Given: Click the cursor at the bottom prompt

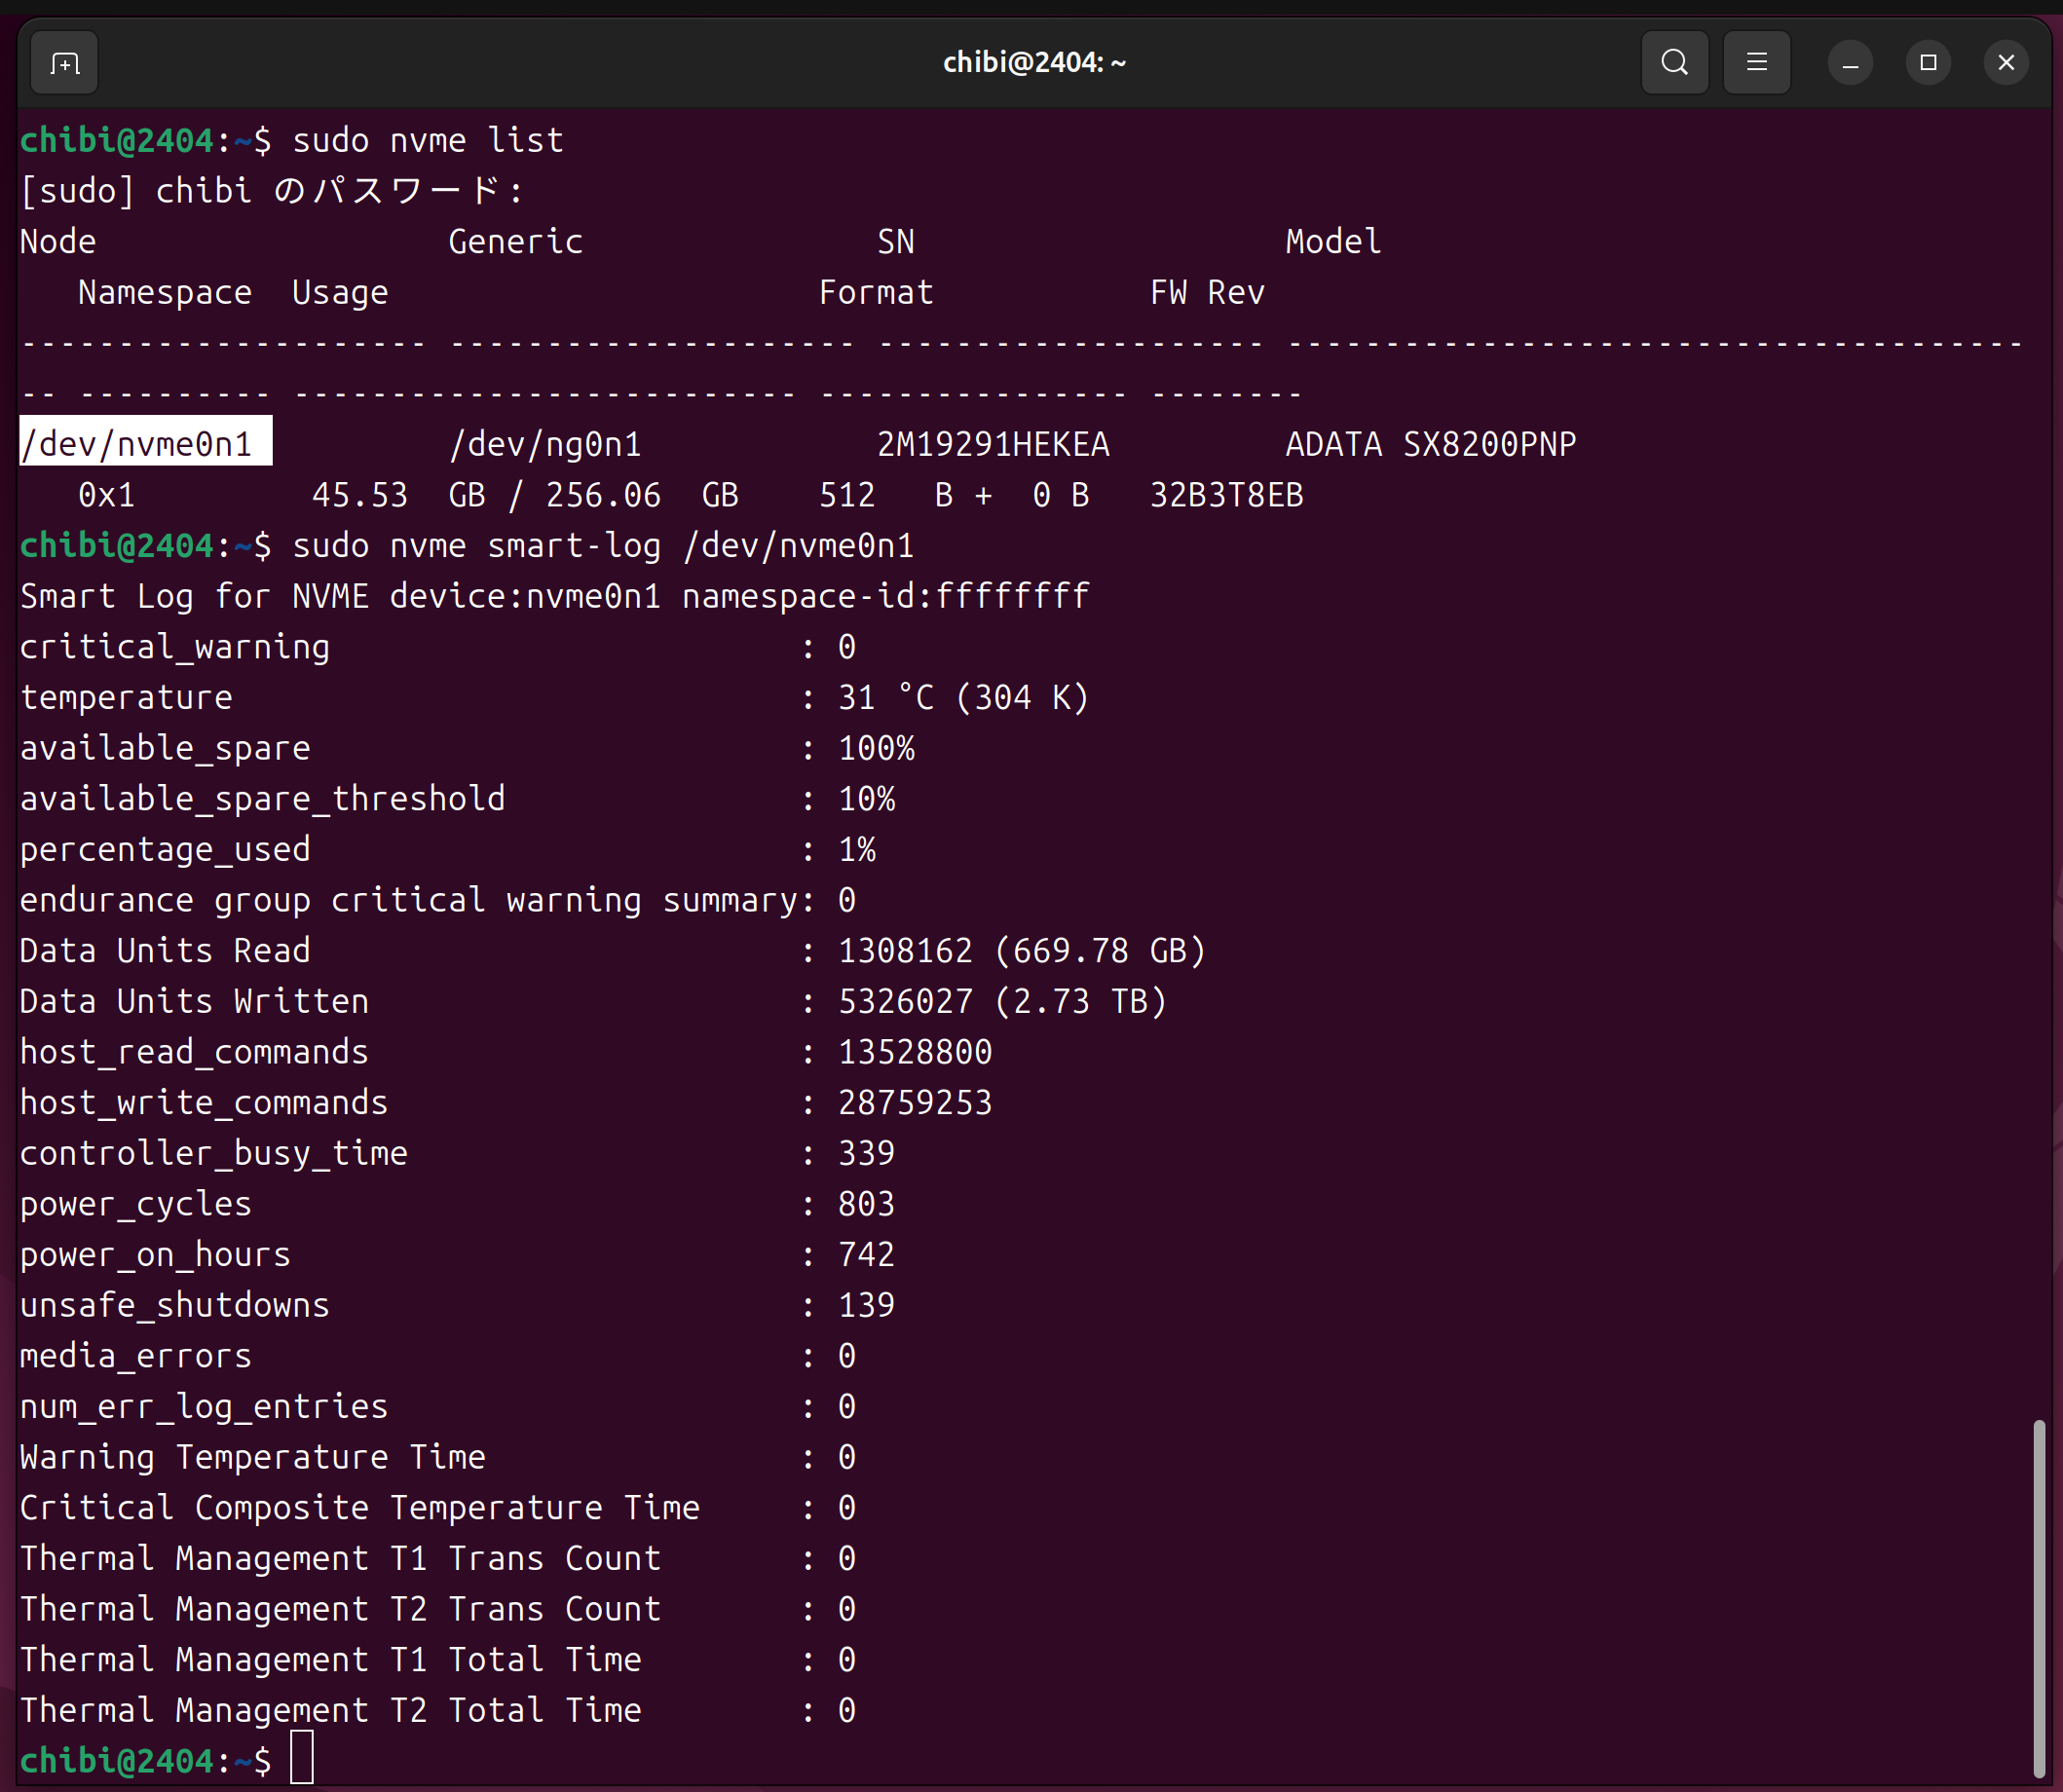Looking at the screenshot, I should 302,1759.
